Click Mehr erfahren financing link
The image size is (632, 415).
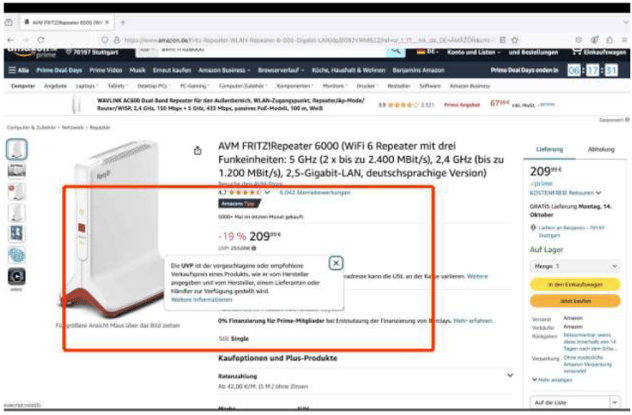click(473, 321)
